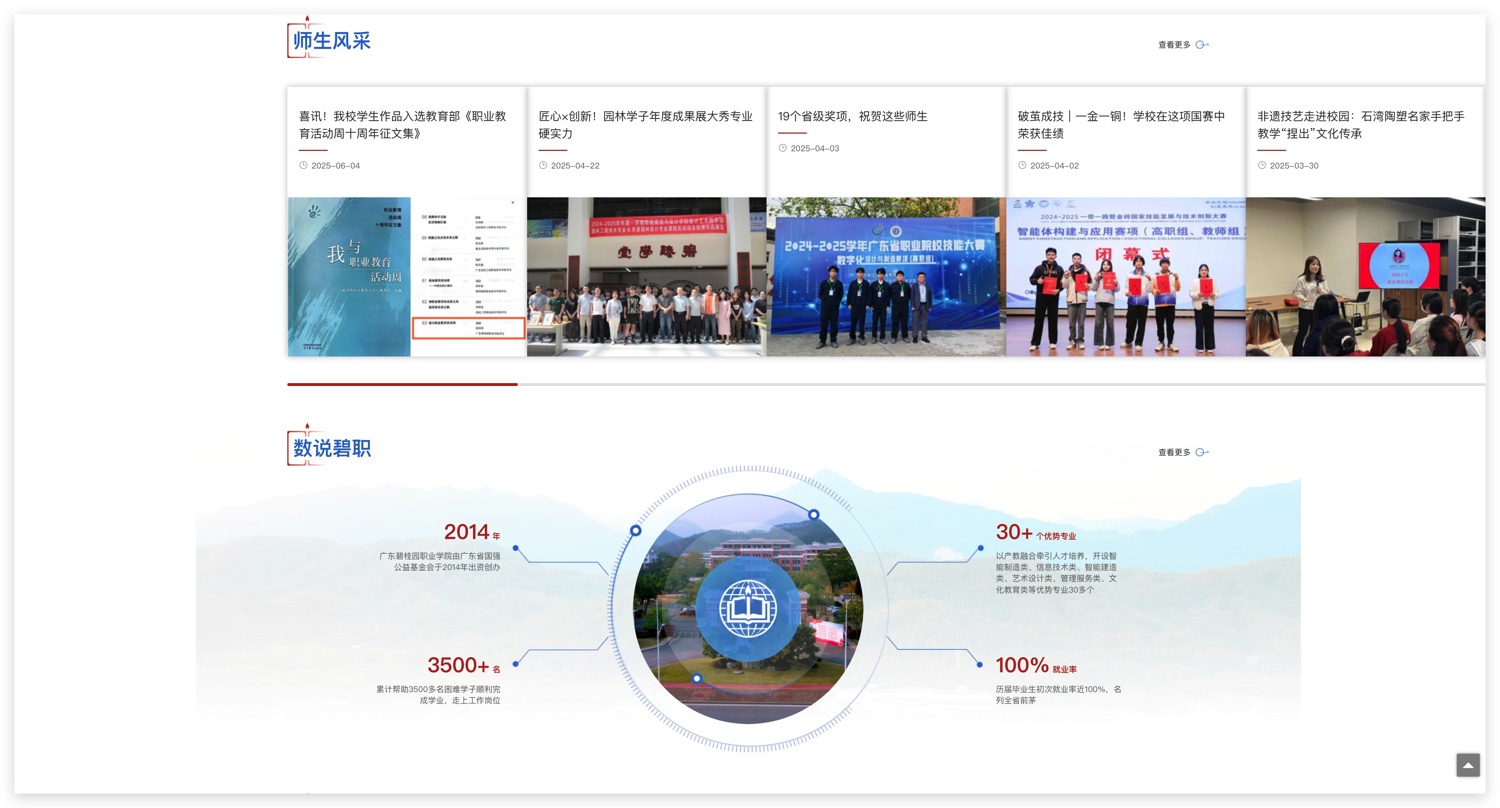Open the 非遗技艺走进校园 石湾陶塑 article
This screenshot has height=808, width=1500.
(1360, 124)
